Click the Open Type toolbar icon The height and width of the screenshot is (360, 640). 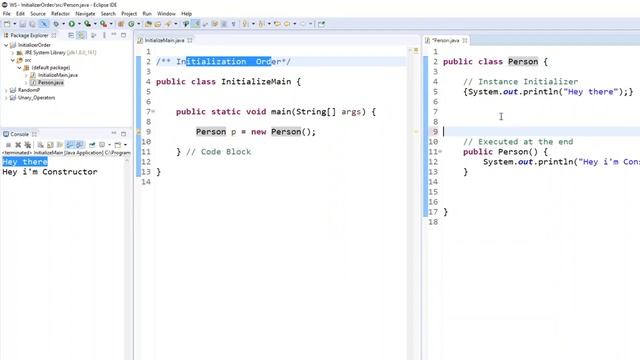click(x=148, y=24)
